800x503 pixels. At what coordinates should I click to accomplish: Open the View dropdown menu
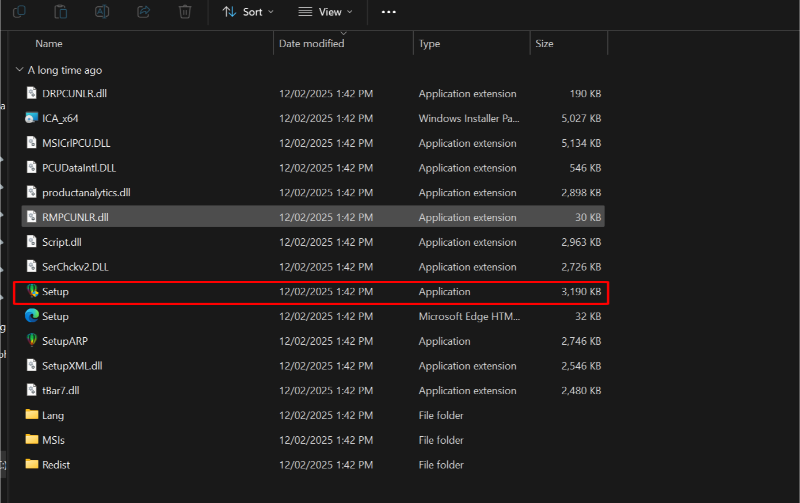click(x=326, y=12)
